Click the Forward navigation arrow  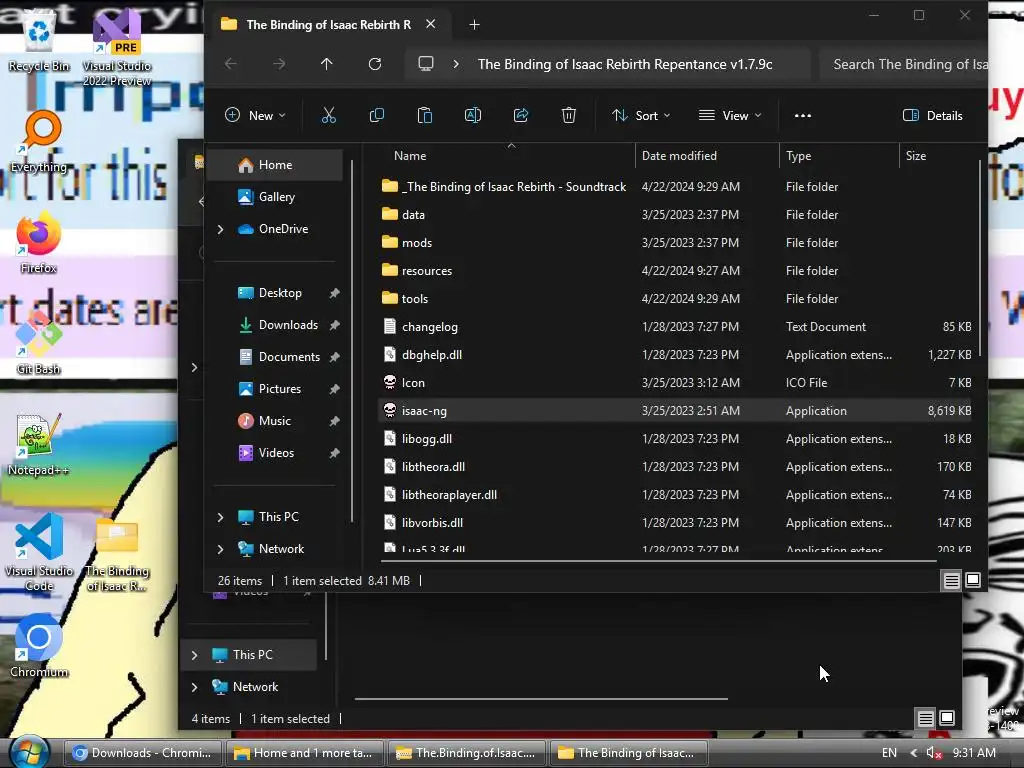[279, 64]
